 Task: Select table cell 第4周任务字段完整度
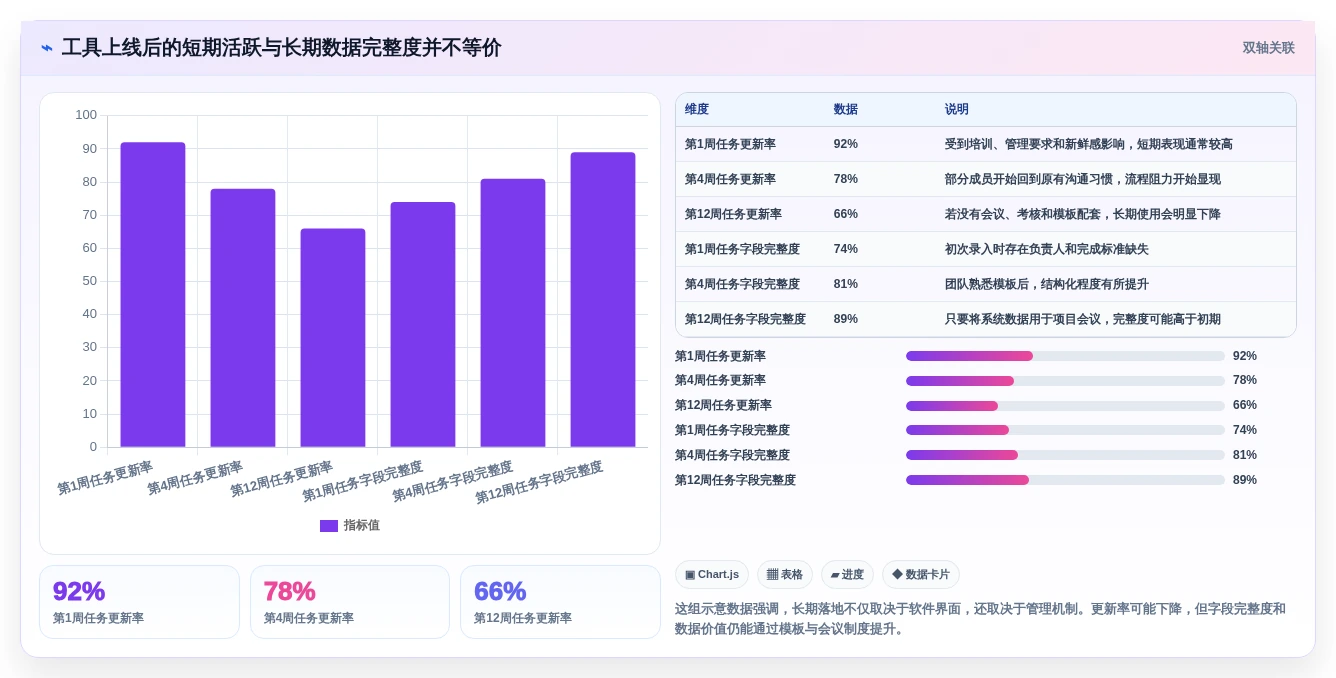pyautogui.click(x=742, y=284)
